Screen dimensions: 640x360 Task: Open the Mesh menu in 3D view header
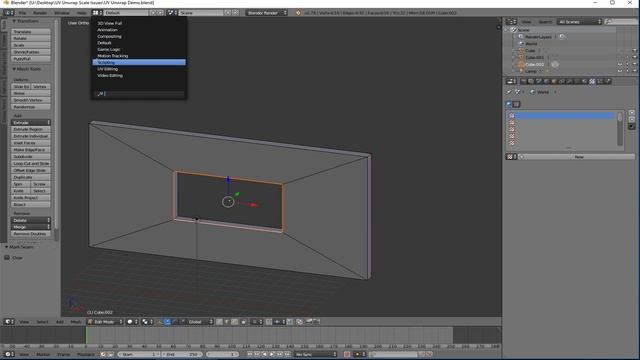pyautogui.click(x=76, y=322)
